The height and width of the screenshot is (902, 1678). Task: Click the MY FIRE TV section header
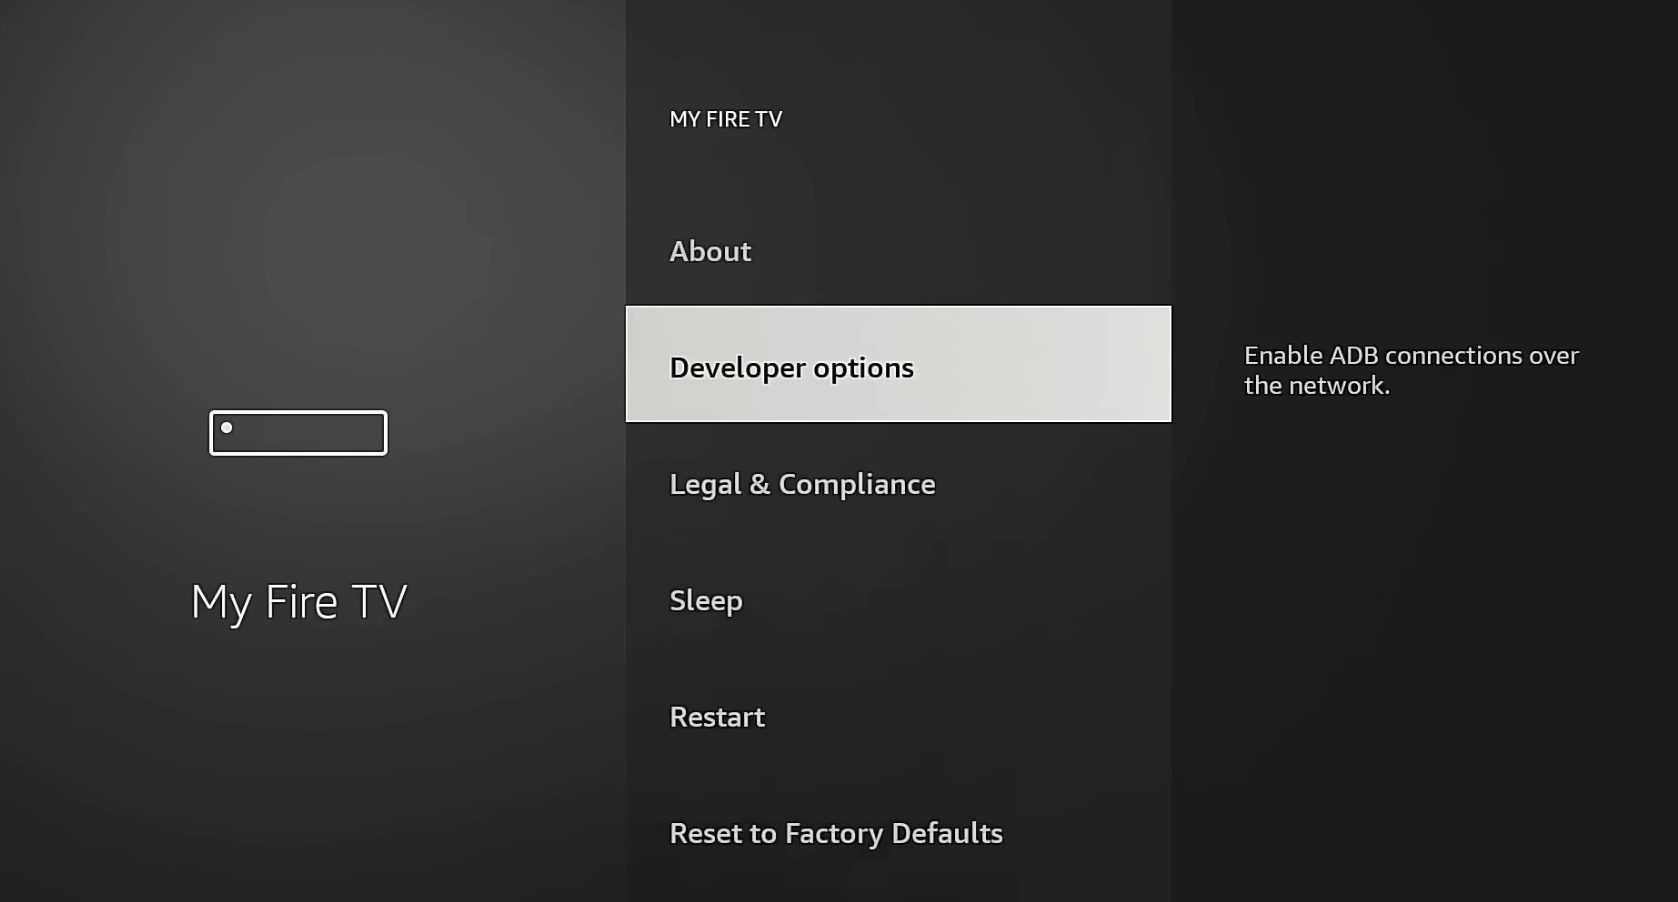click(725, 119)
